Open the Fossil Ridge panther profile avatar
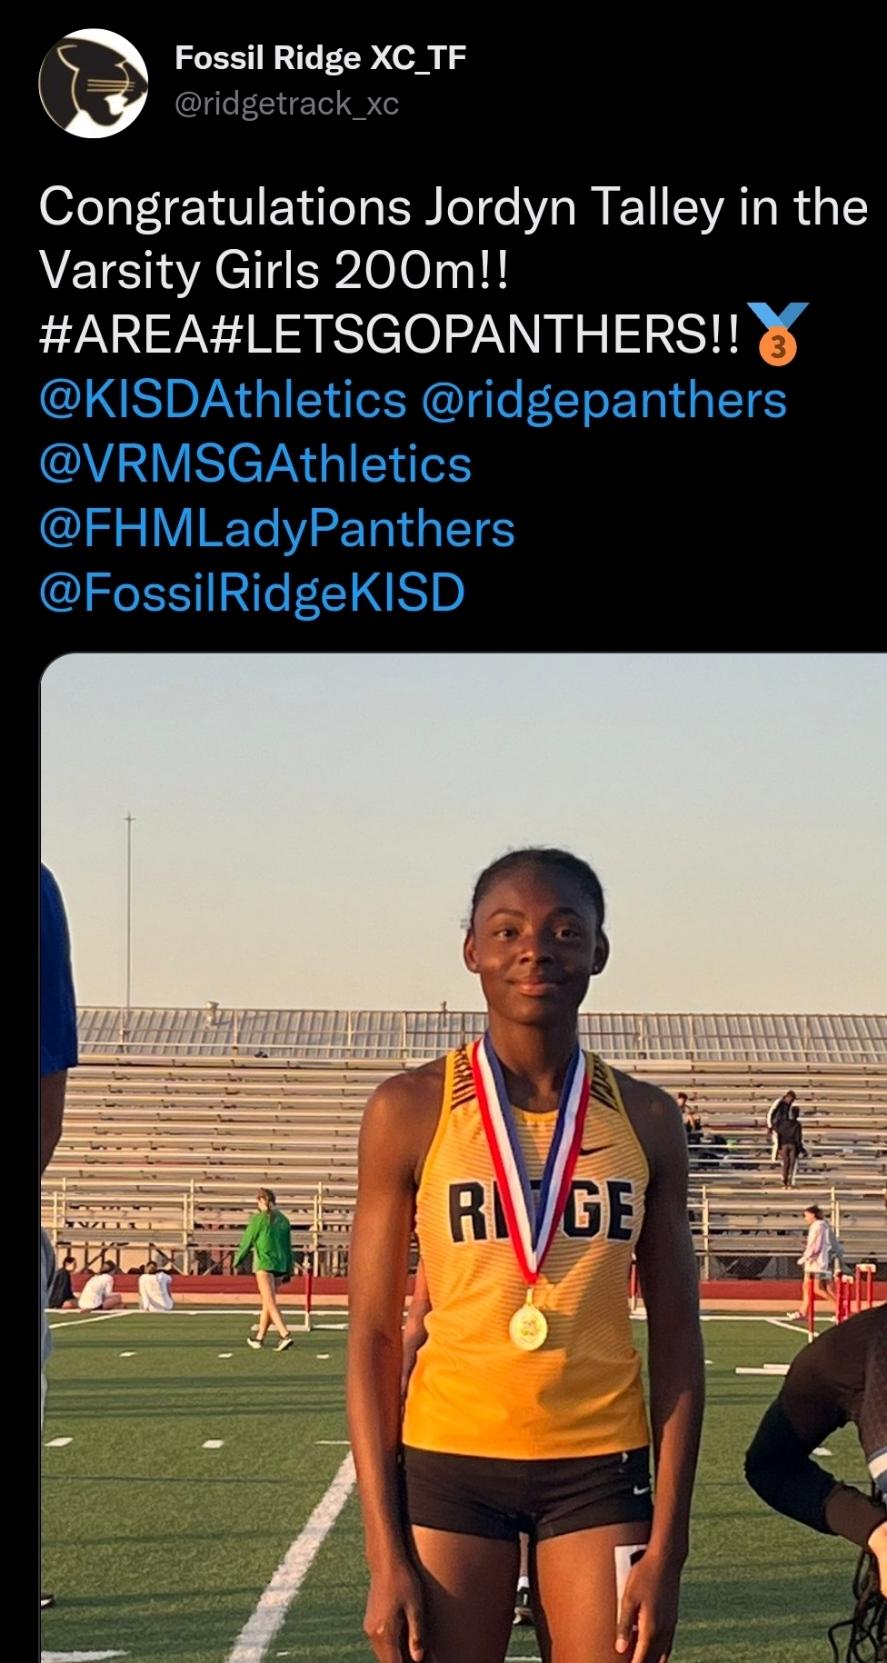887x1663 pixels. [x=93, y=81]
